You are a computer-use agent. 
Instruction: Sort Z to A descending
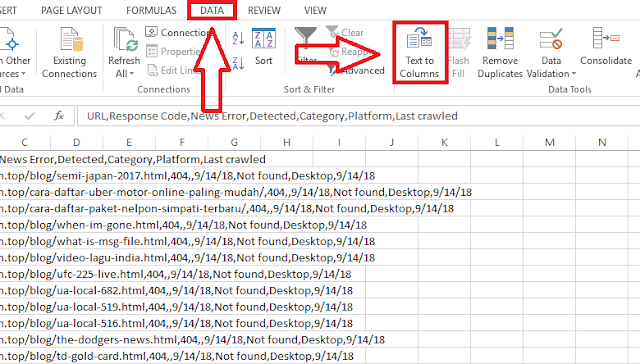tap(238, 64)
